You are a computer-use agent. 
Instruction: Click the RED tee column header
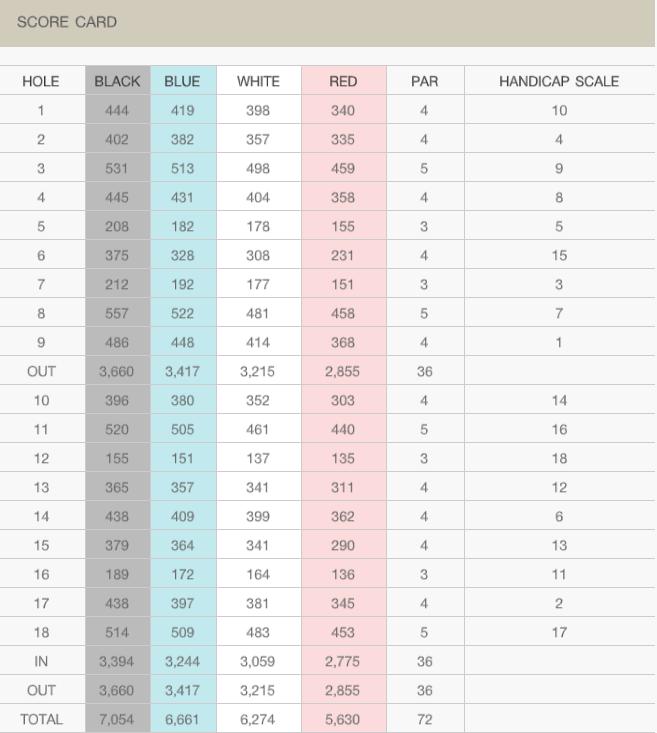343,81
